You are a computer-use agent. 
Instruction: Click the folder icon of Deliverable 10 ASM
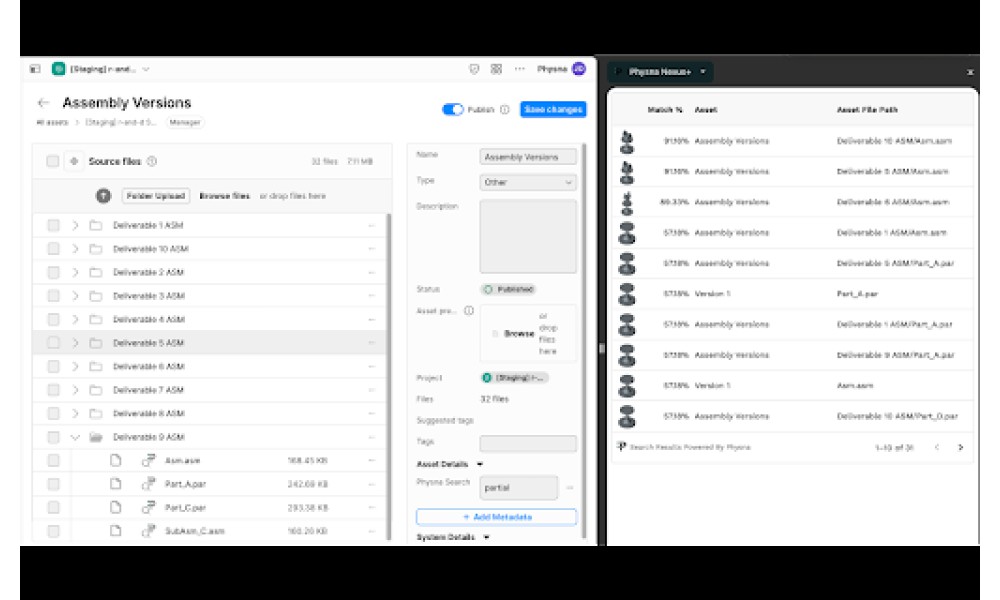click(x=96, y=249)
